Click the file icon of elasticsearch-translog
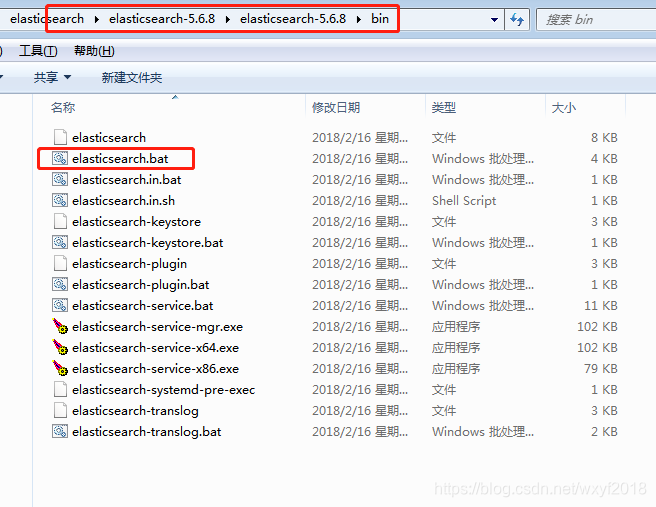Image resolution: width=656 pixels, height=507 pixels. click(60, 410)
